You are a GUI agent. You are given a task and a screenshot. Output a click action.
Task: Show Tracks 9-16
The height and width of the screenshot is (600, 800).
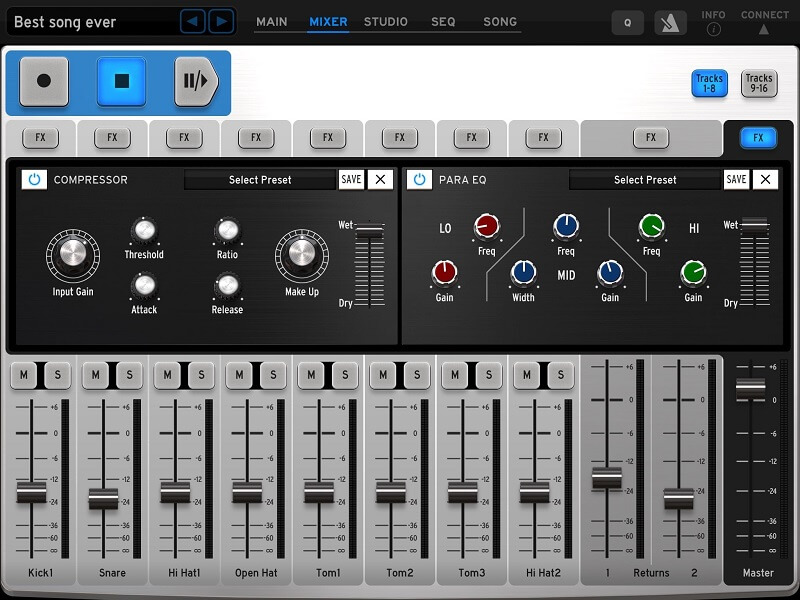click(759, 84)
